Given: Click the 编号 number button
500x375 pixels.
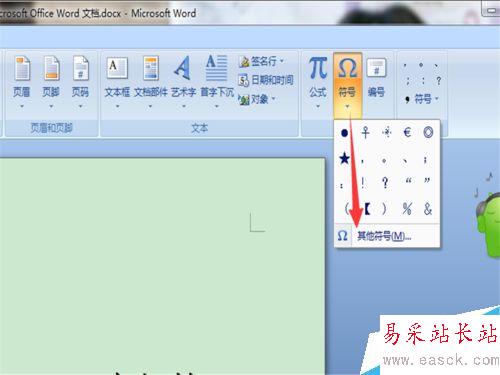Looking at the screenshot, I should (x=376, y=78).
